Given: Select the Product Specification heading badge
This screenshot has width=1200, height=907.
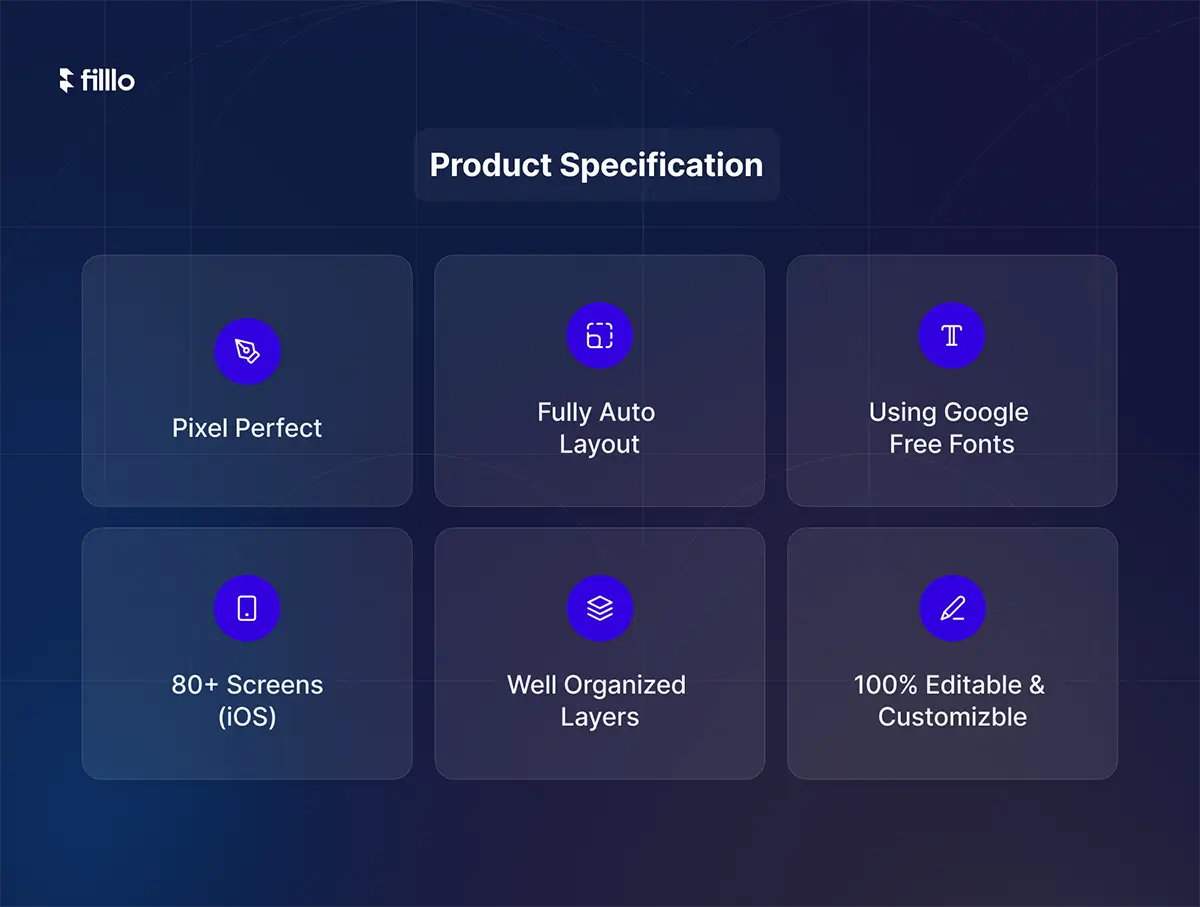Looking at the screenshot, I should (597, 165).
